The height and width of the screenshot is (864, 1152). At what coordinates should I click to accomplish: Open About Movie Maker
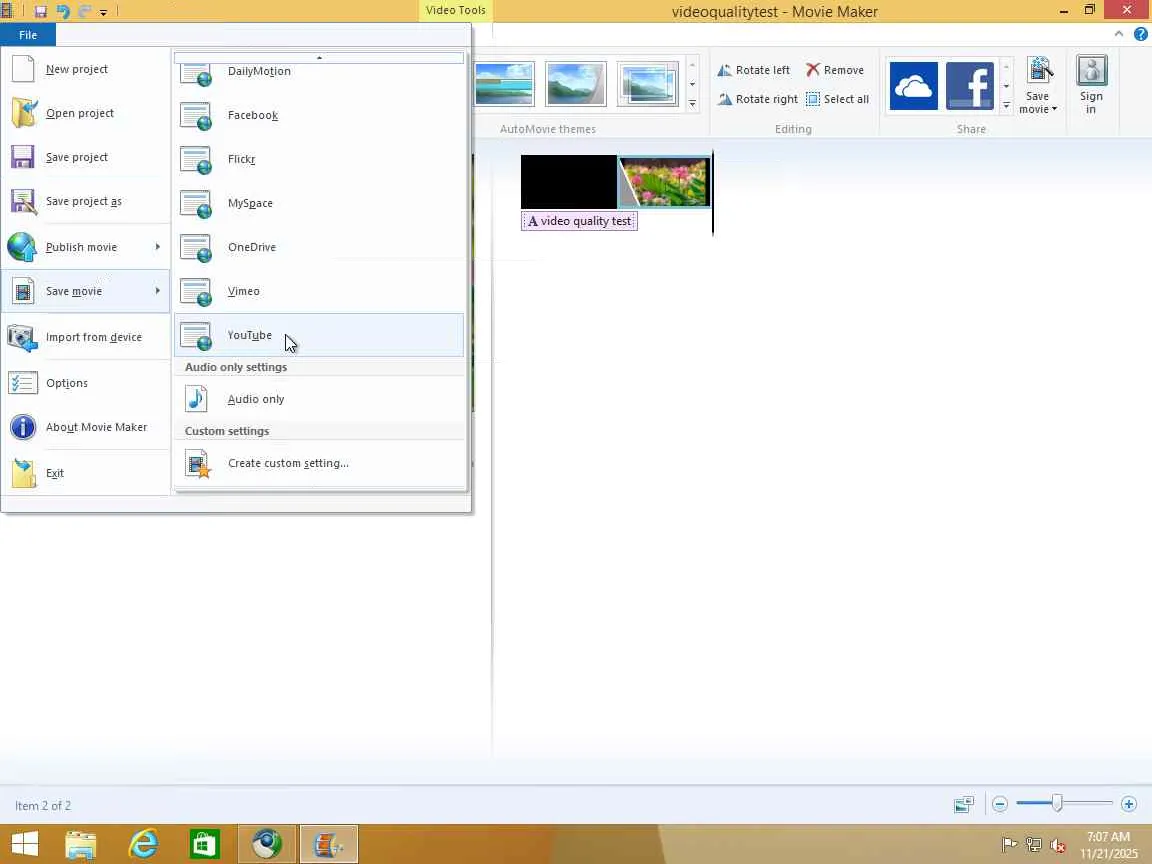85,427
